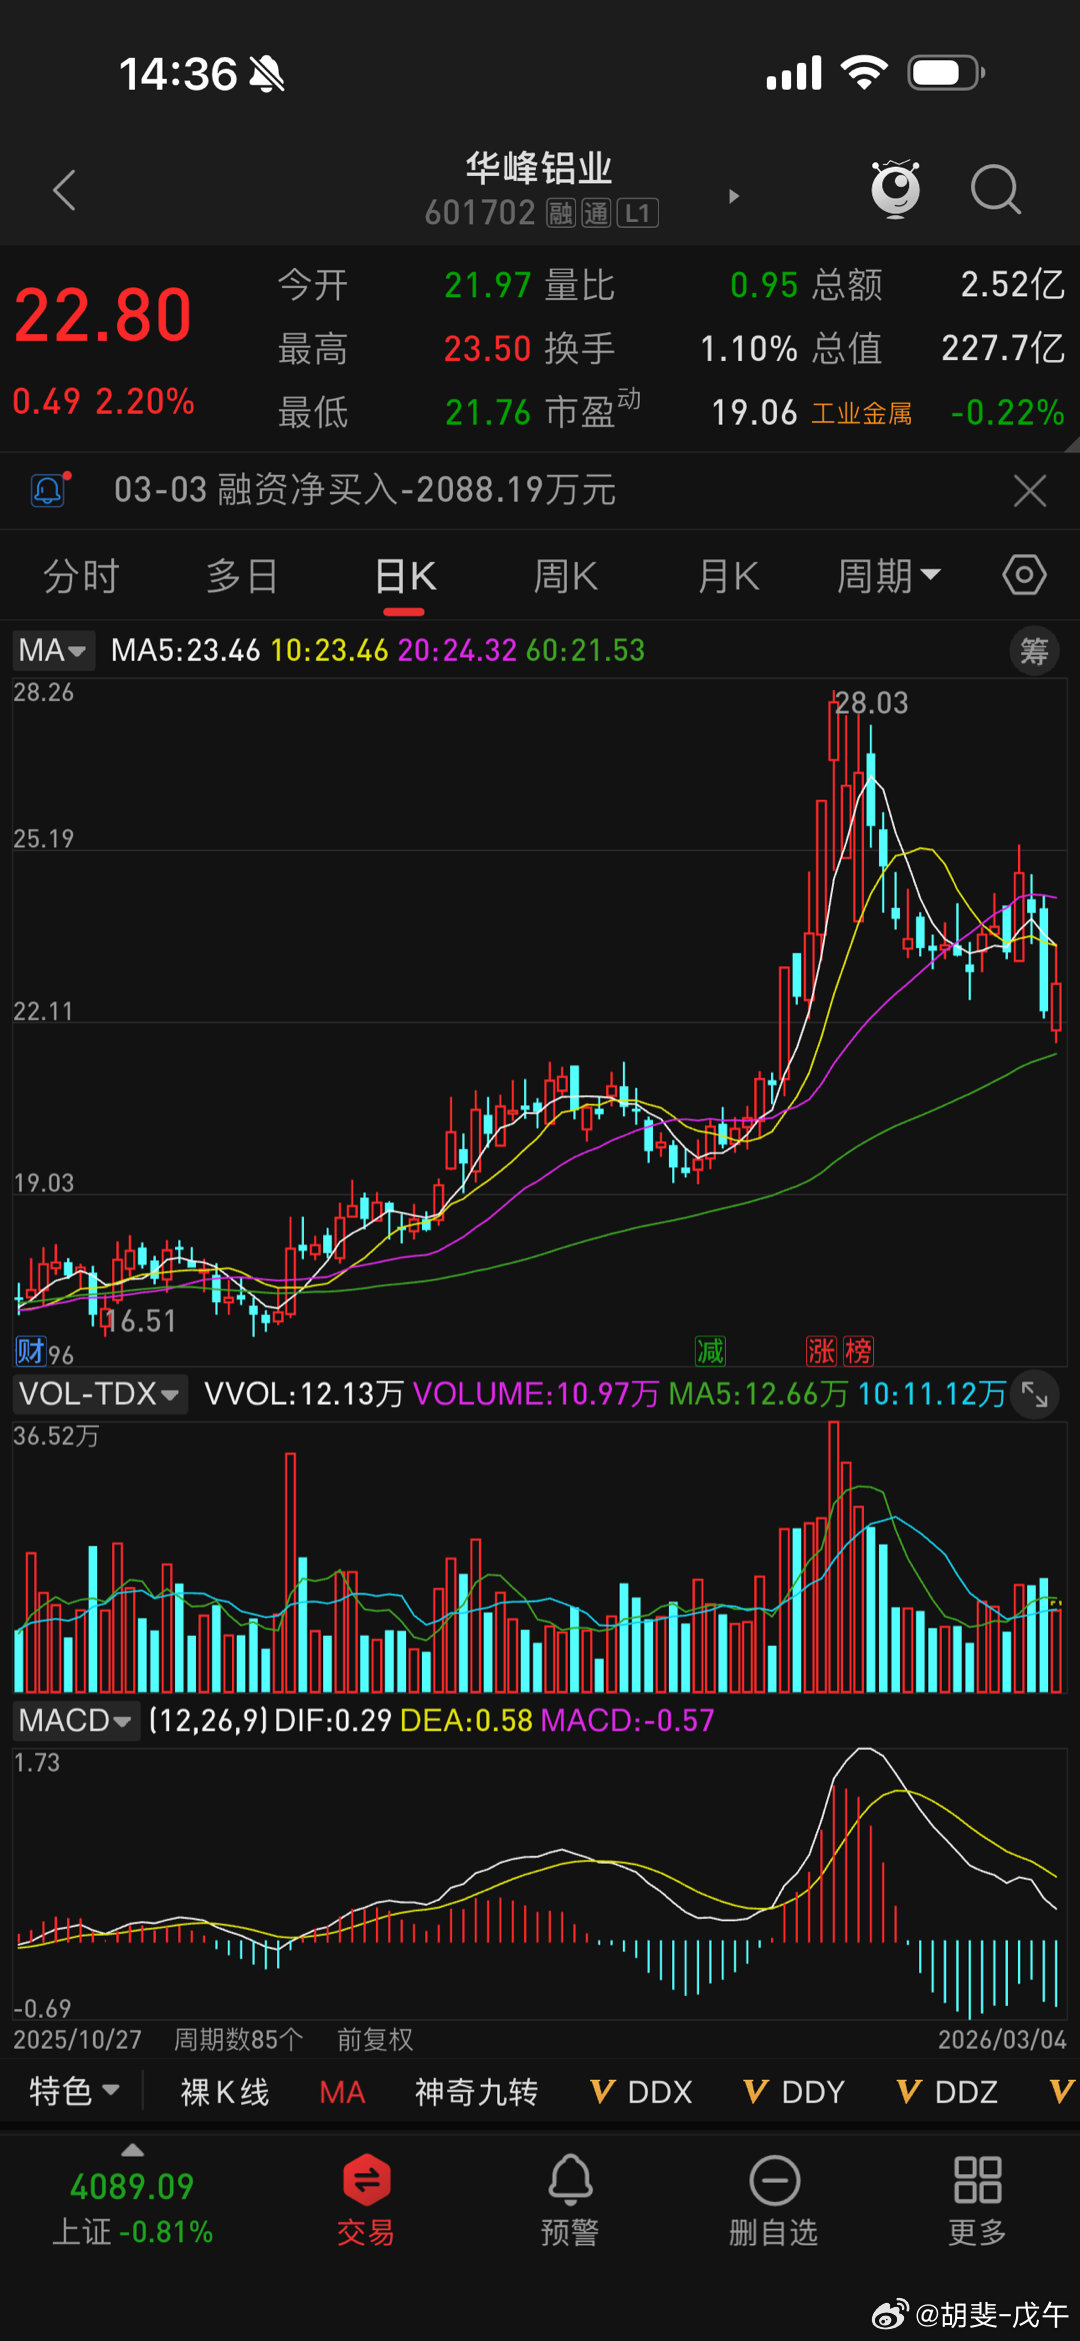Tap the 融 margin badge

click(x=561, y=213)
